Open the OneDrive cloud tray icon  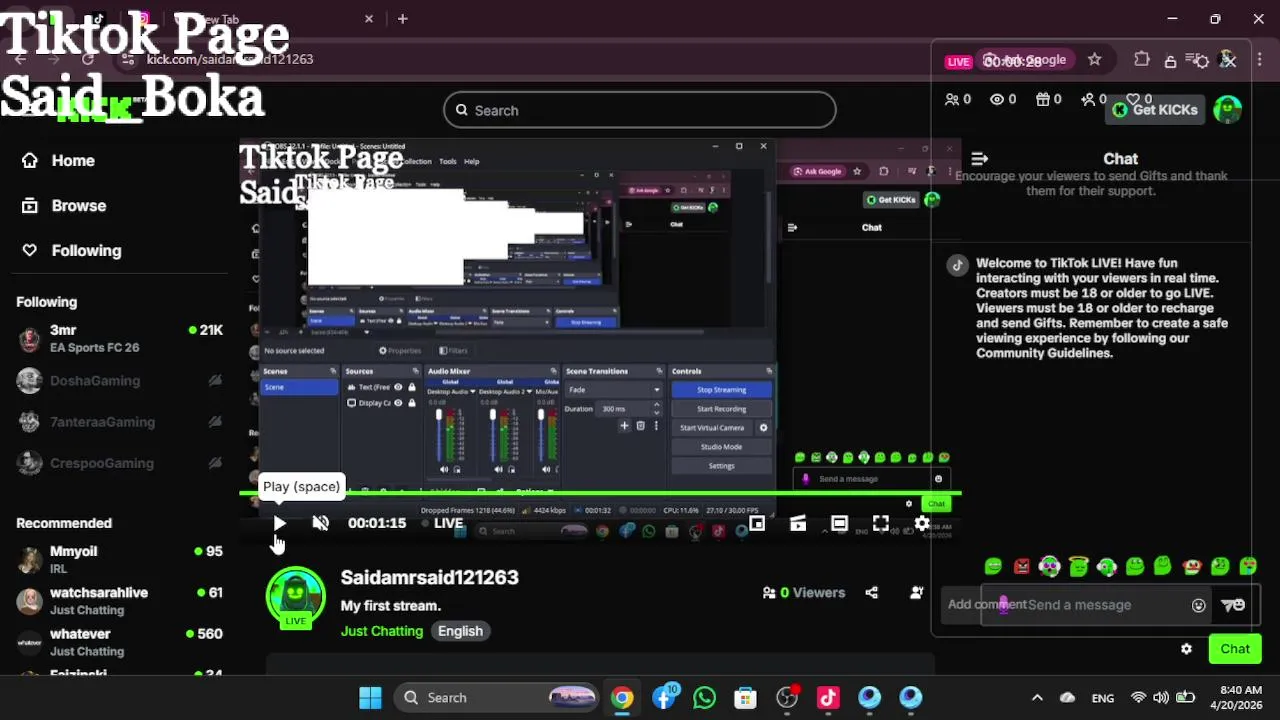[x=1068, y=698]
